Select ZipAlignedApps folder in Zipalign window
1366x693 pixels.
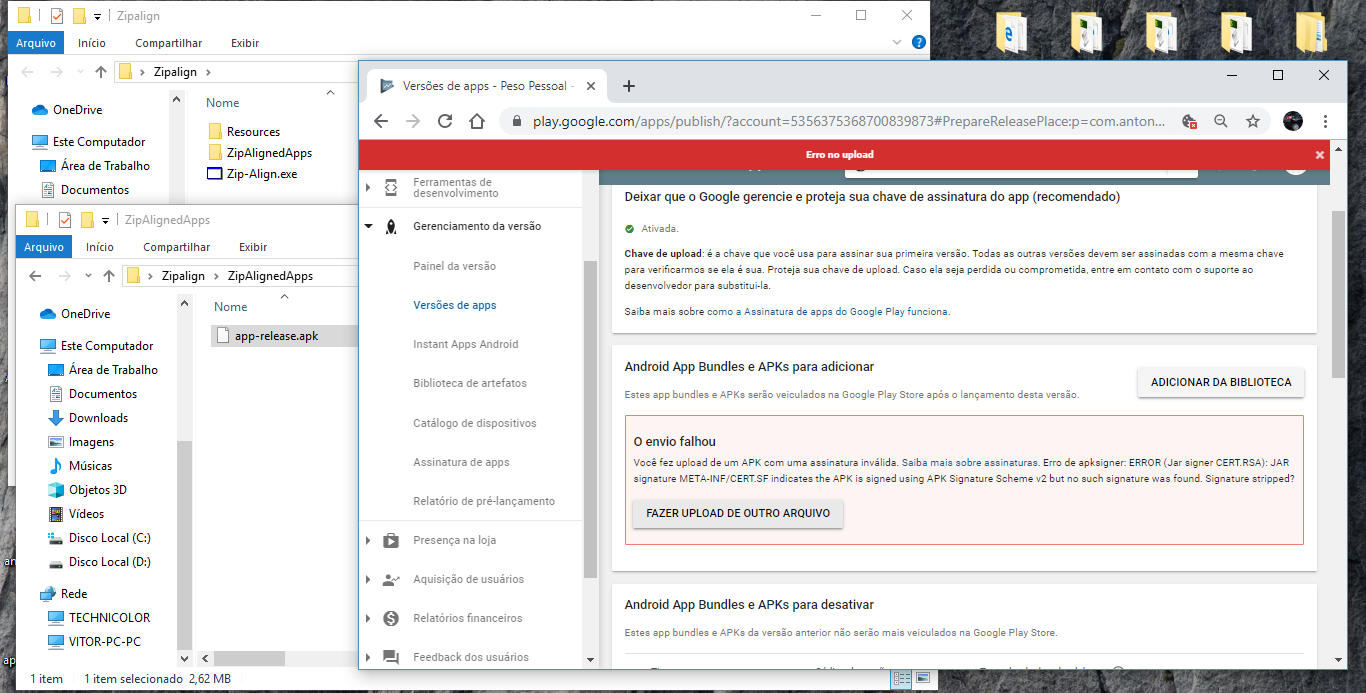coord(269,153)
